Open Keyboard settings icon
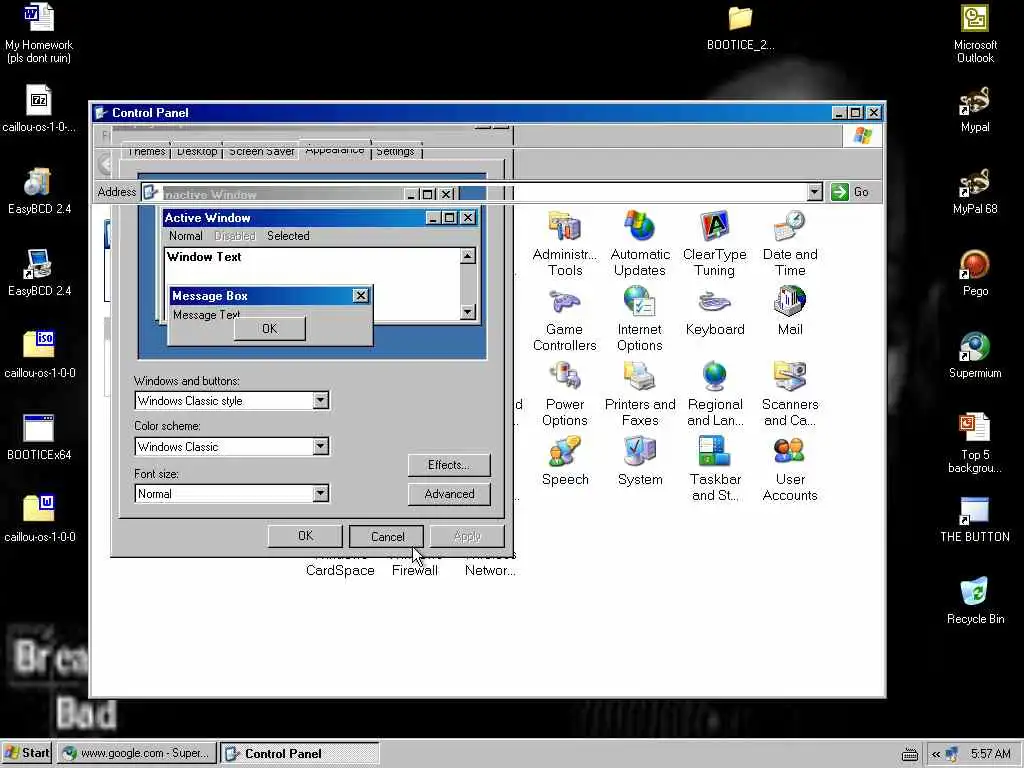 click(x=714, y=312)
